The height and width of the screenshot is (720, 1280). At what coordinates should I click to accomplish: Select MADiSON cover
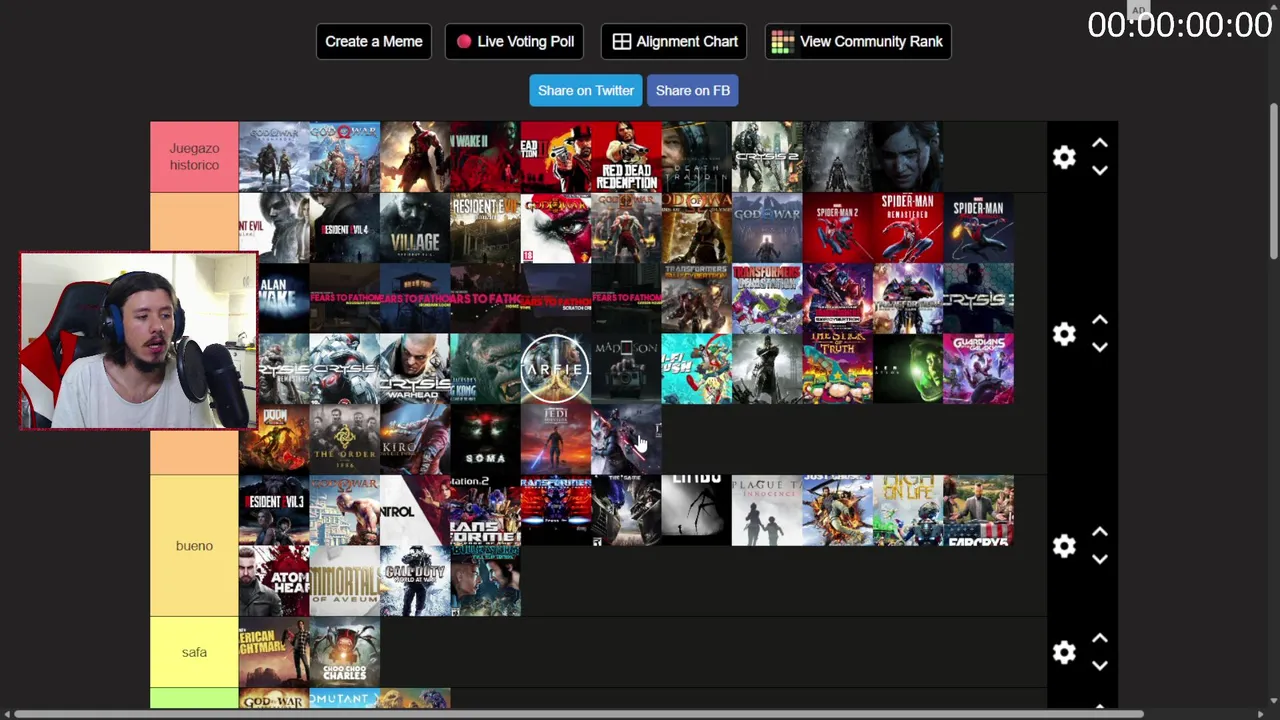626,369
